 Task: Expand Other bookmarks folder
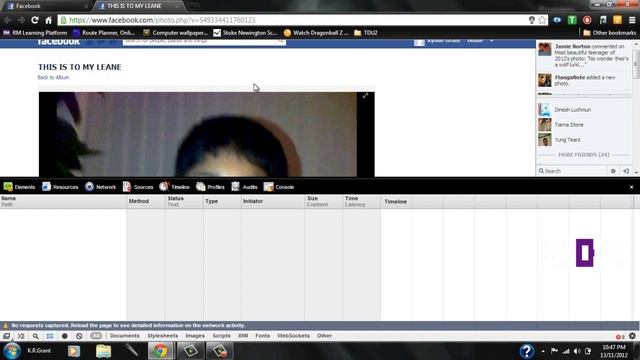[609, 33]
